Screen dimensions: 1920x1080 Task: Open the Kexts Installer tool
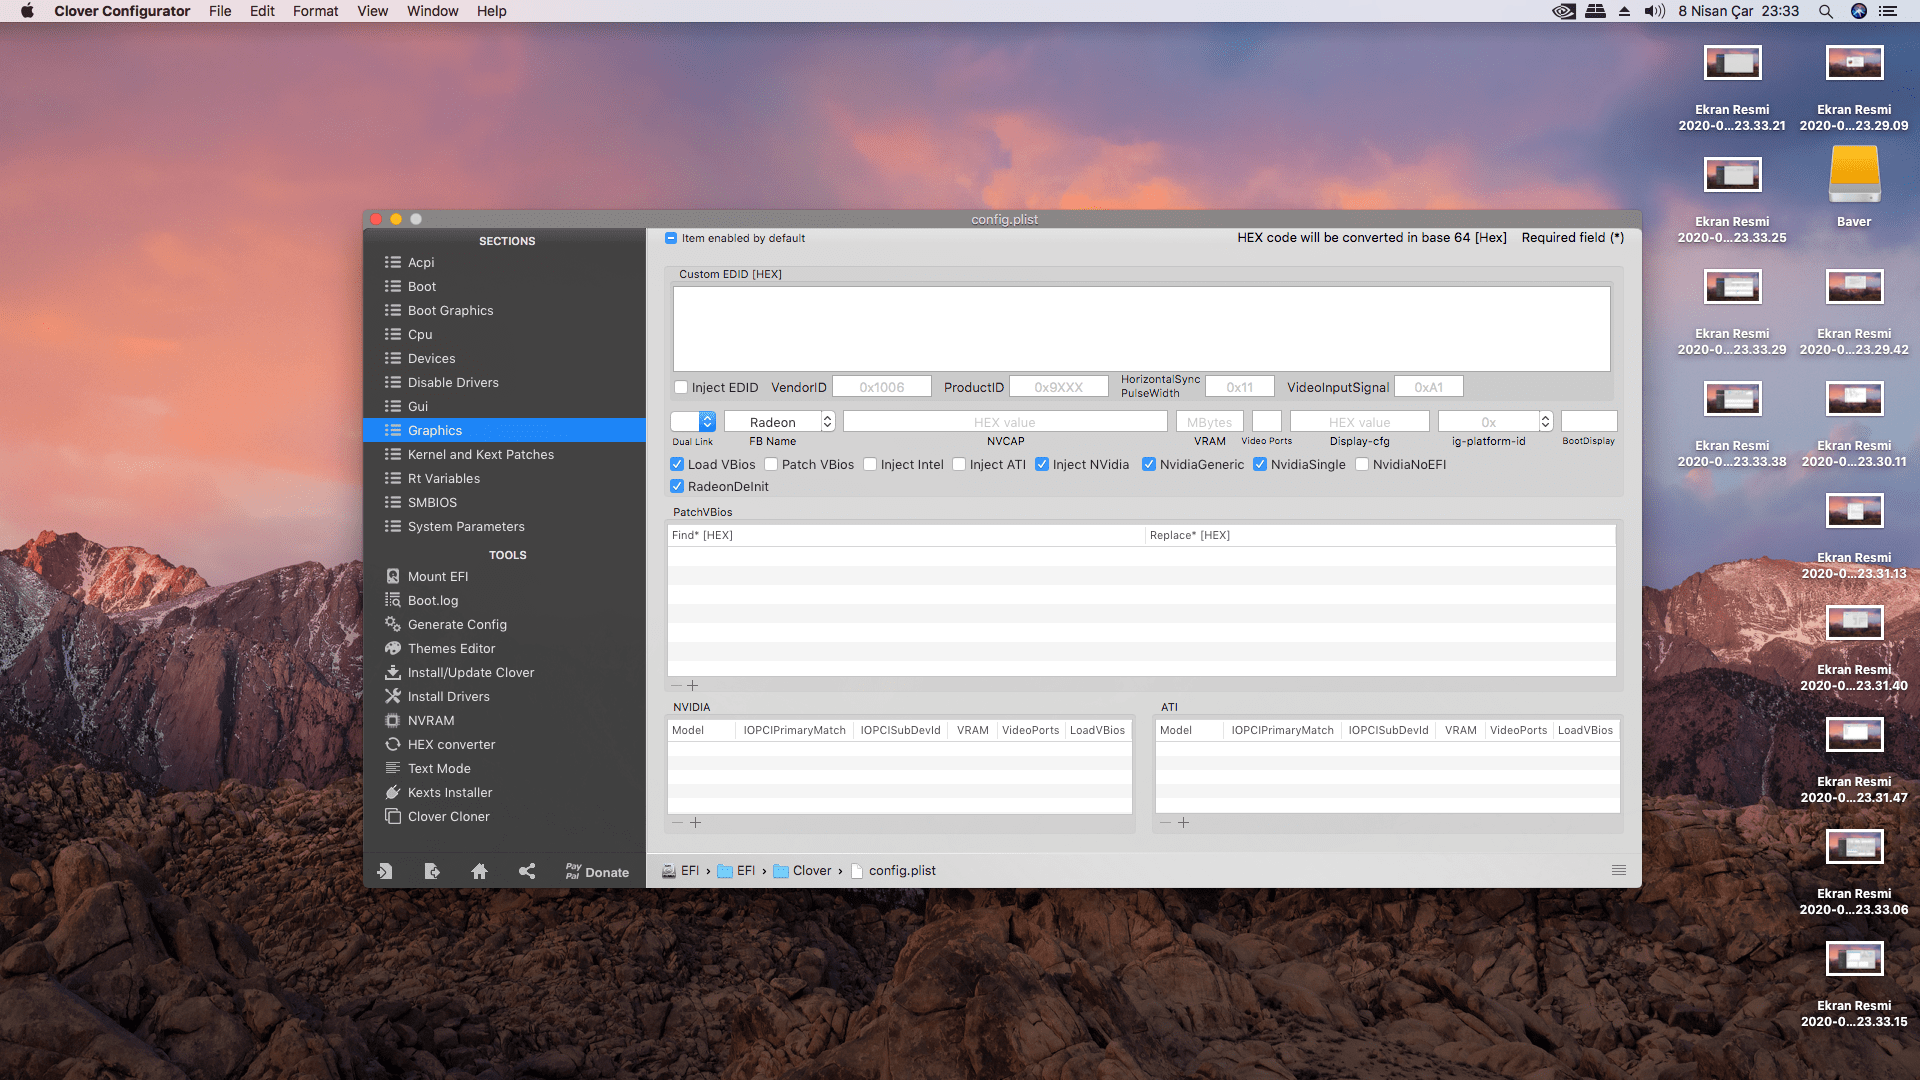449,792
